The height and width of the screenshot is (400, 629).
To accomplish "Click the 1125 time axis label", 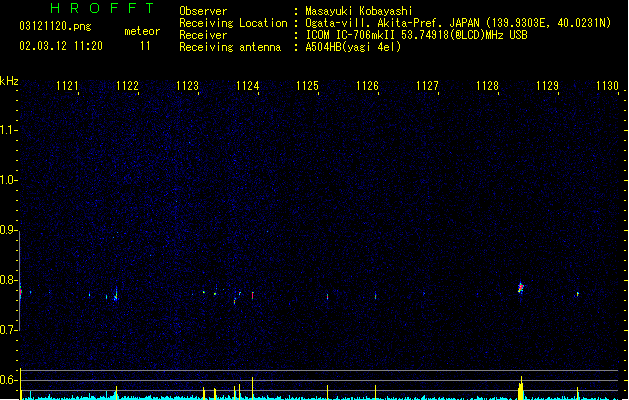I will 307,86.
